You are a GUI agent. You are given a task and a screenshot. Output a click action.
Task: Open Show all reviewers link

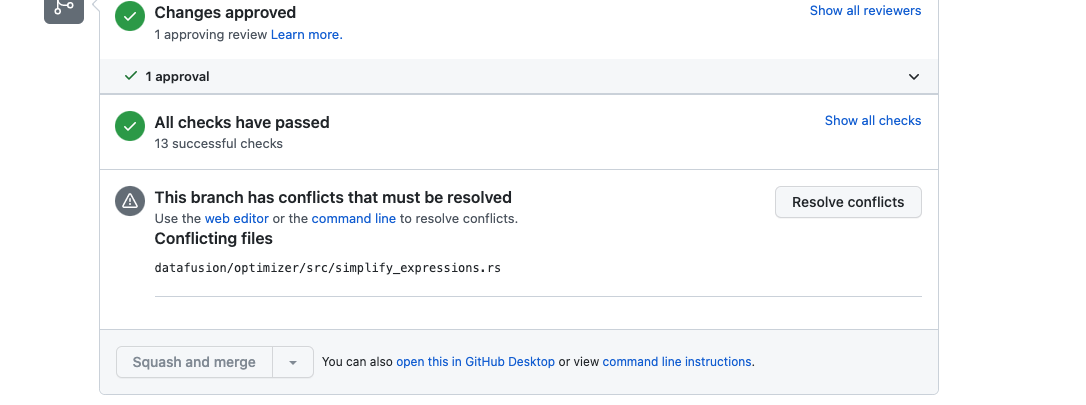click(x=865, y=11)
